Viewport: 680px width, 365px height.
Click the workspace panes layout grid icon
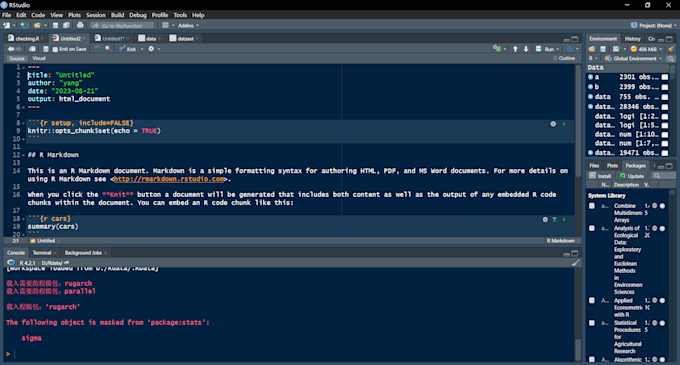click(165, 26)
